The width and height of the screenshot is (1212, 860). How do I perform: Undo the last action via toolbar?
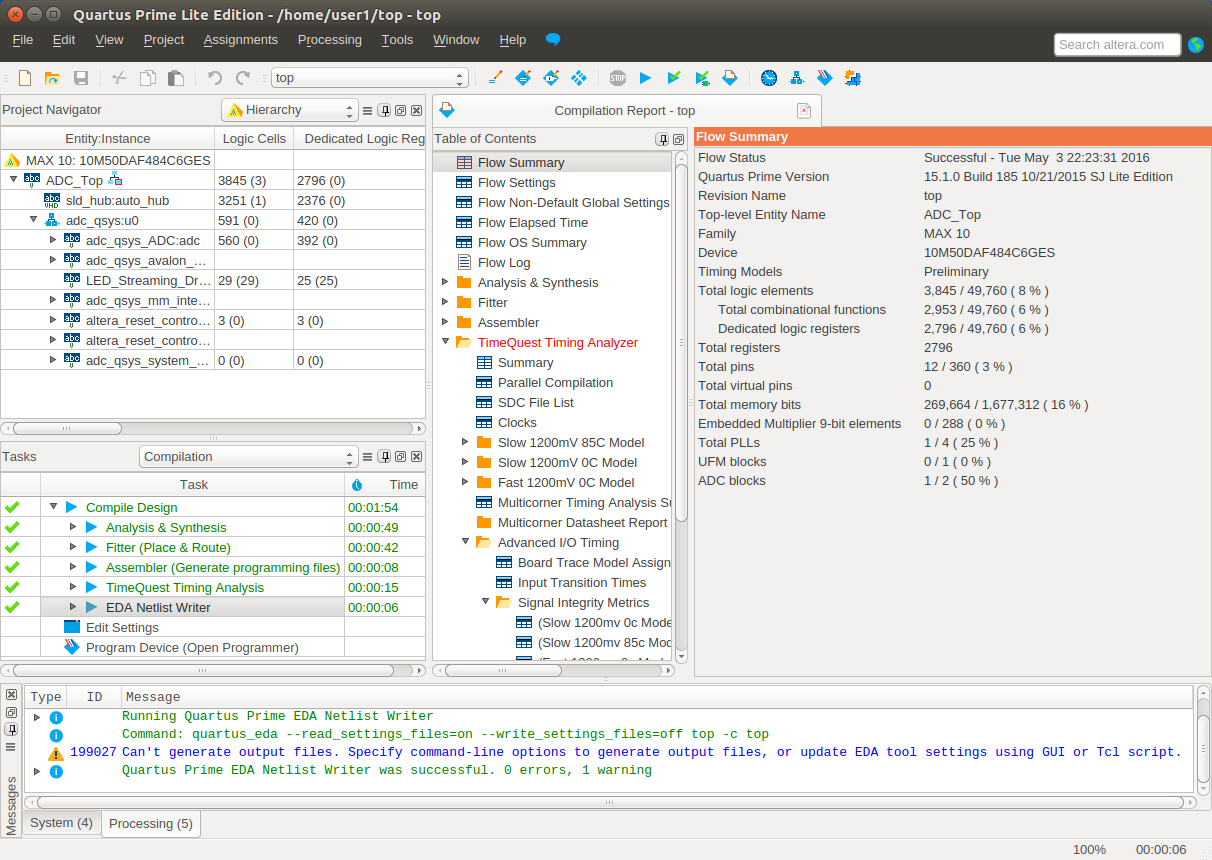pos(214,78)
